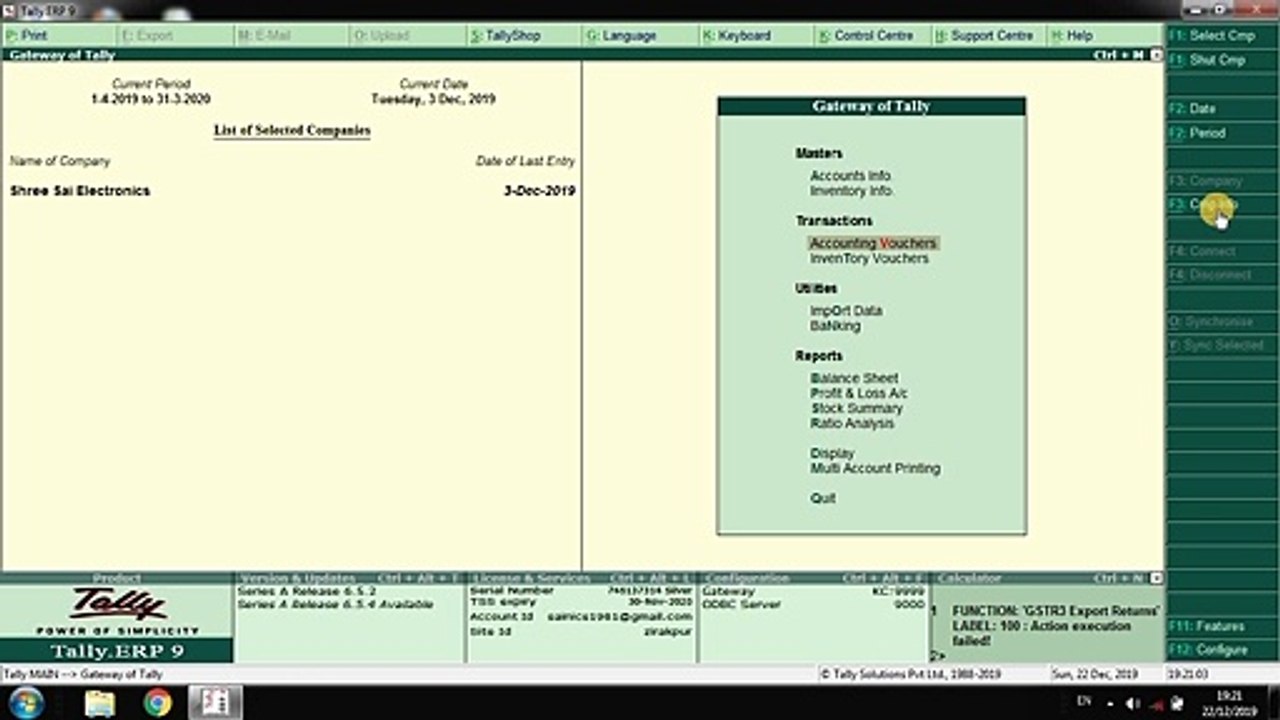Close Gateway of Tally panel with X icon
Screen dimensions: 1280x720
pyautogui.click(x=1157, y=55)
